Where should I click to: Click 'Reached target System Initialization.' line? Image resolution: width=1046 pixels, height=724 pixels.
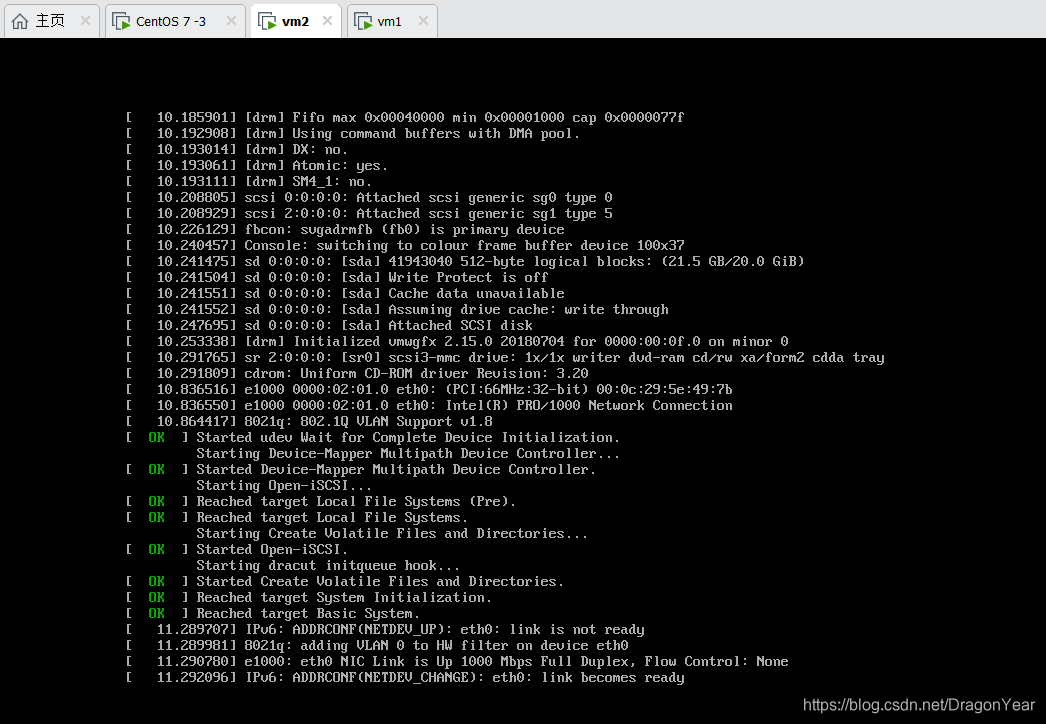[x=309, y=598]
